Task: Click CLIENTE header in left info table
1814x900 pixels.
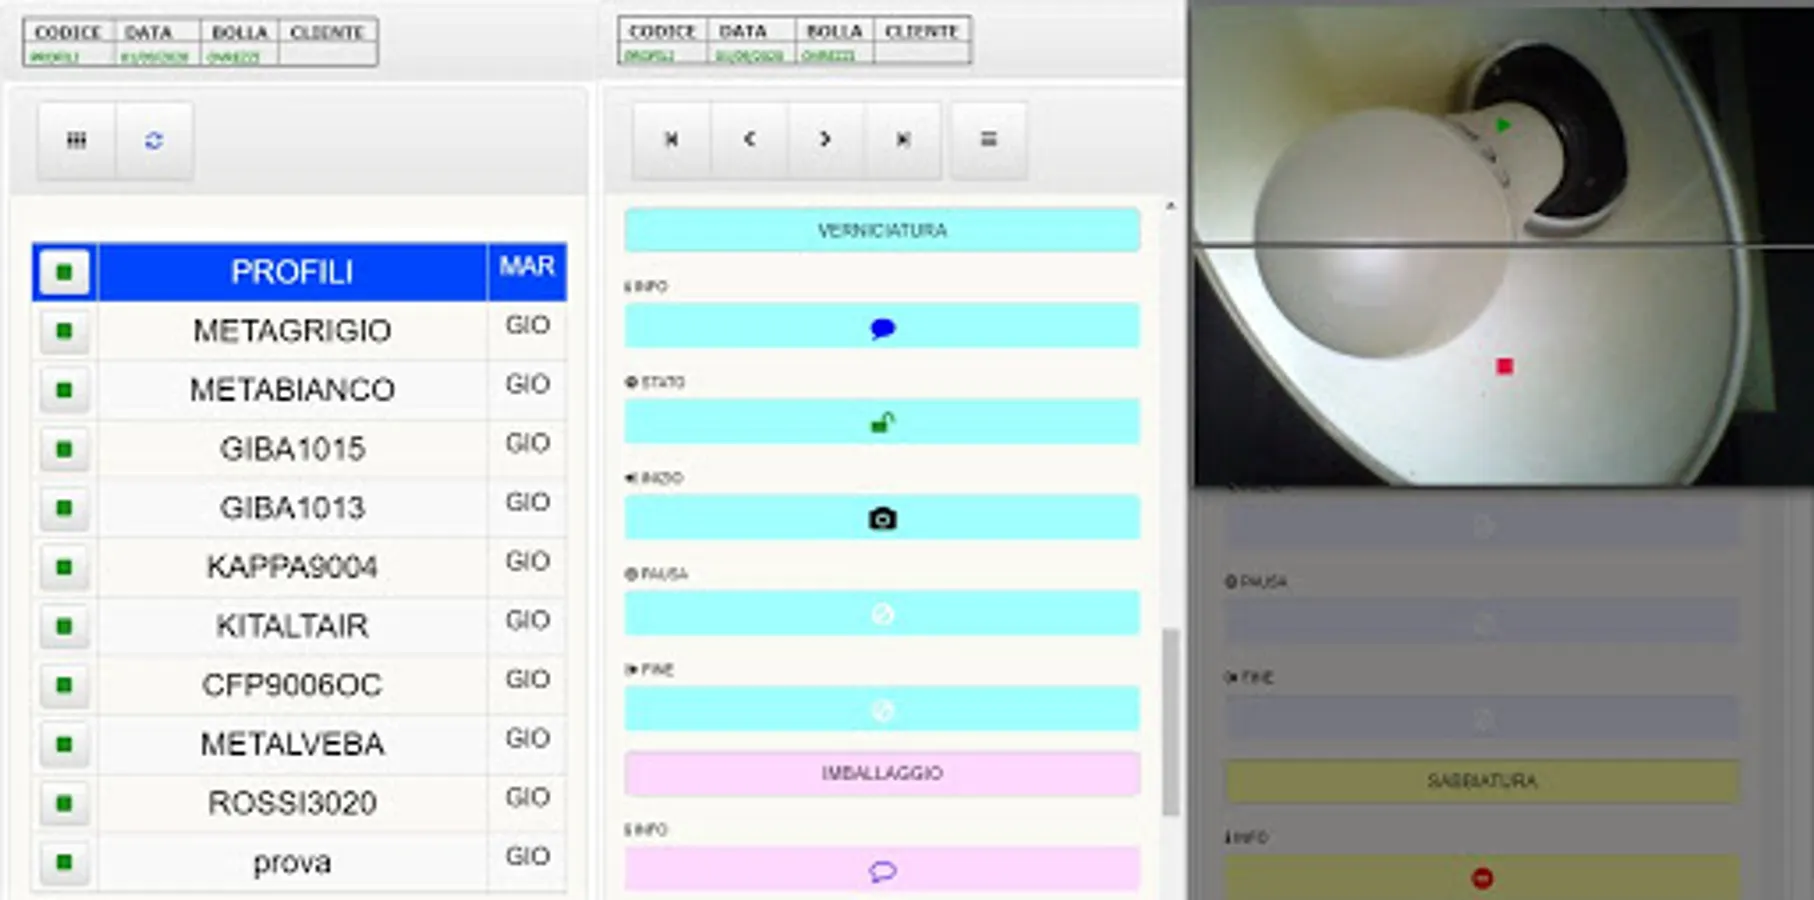Action: [x=327, y=32]
